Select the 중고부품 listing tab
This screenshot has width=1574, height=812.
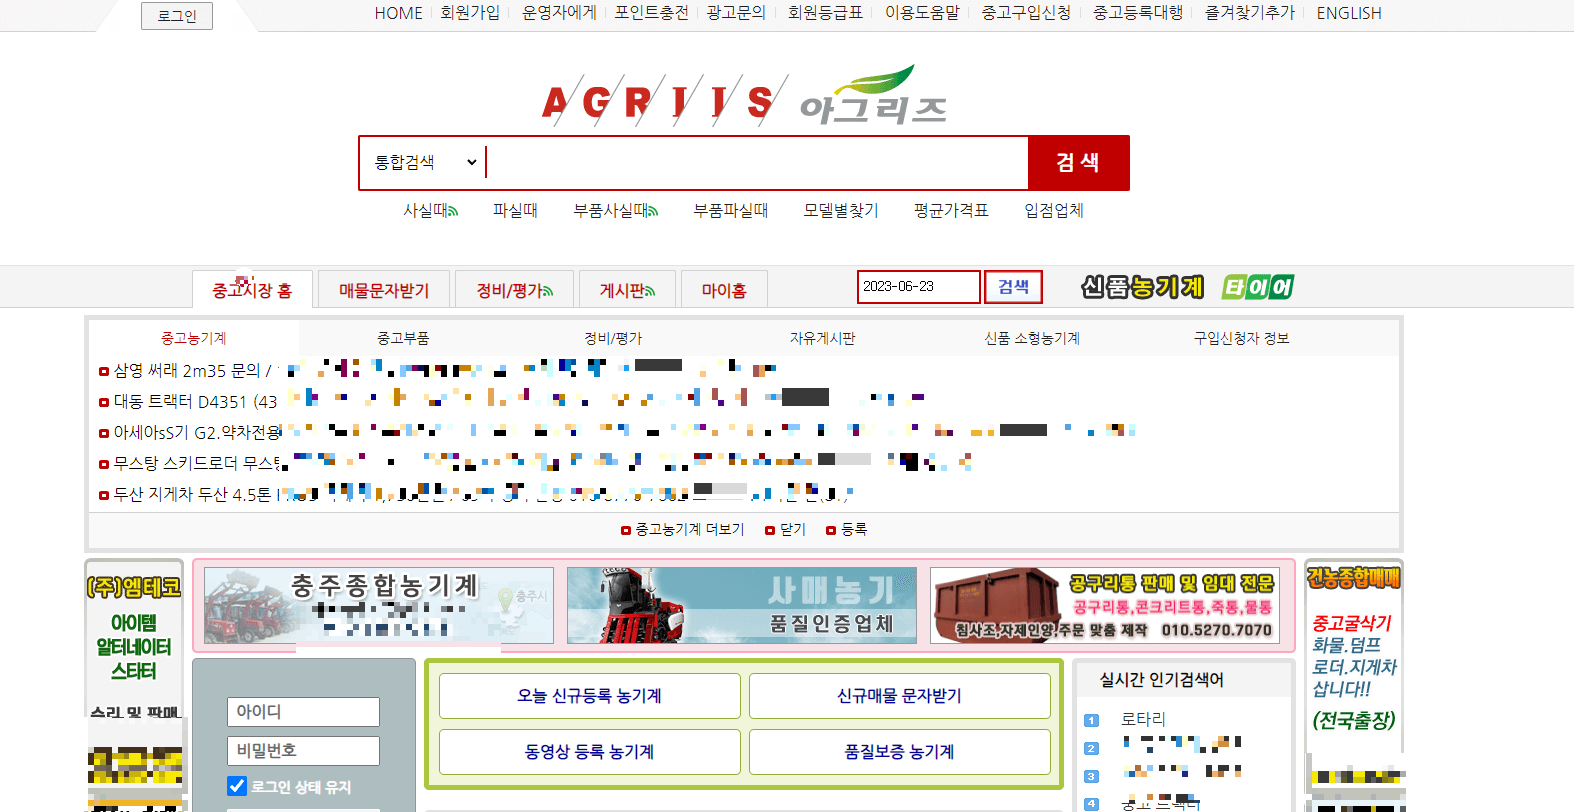(403, 338)
